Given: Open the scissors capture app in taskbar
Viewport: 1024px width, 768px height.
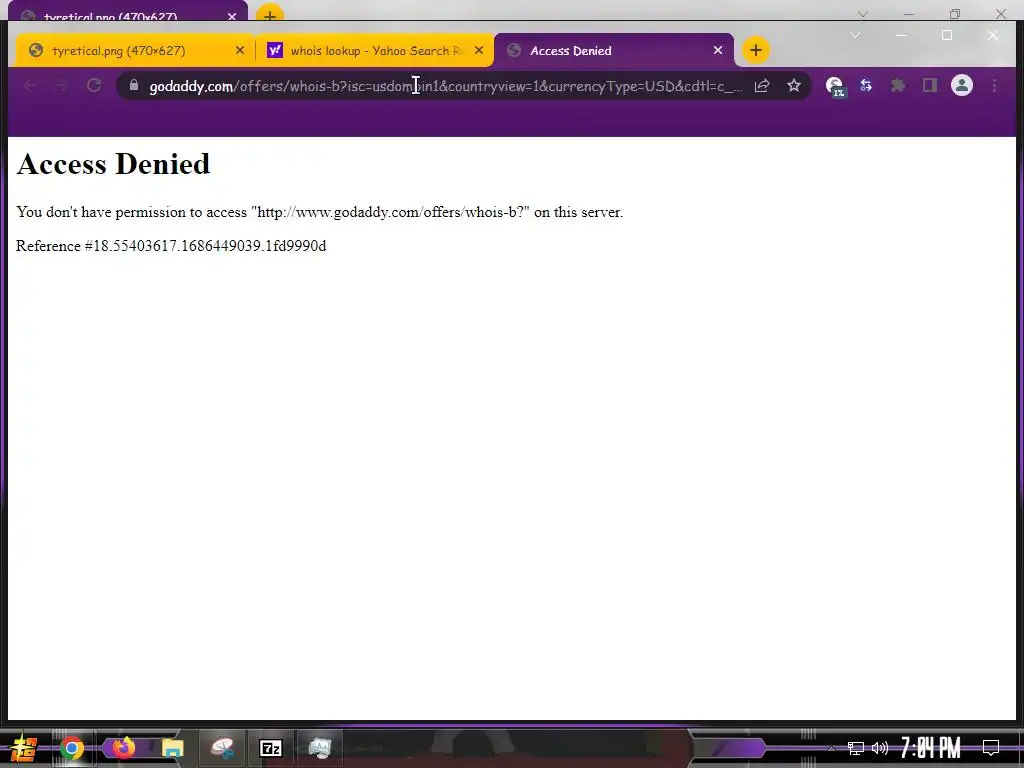Looking at the screenshot, I should click(222, 748).
